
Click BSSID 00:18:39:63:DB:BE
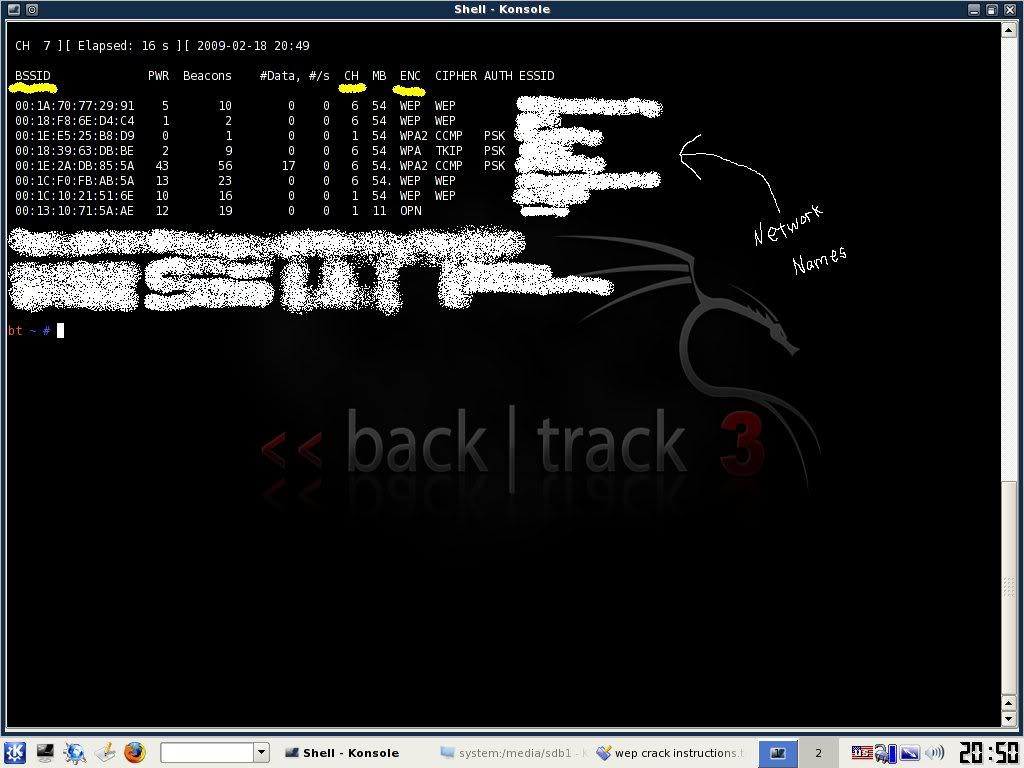click(74, 150)
